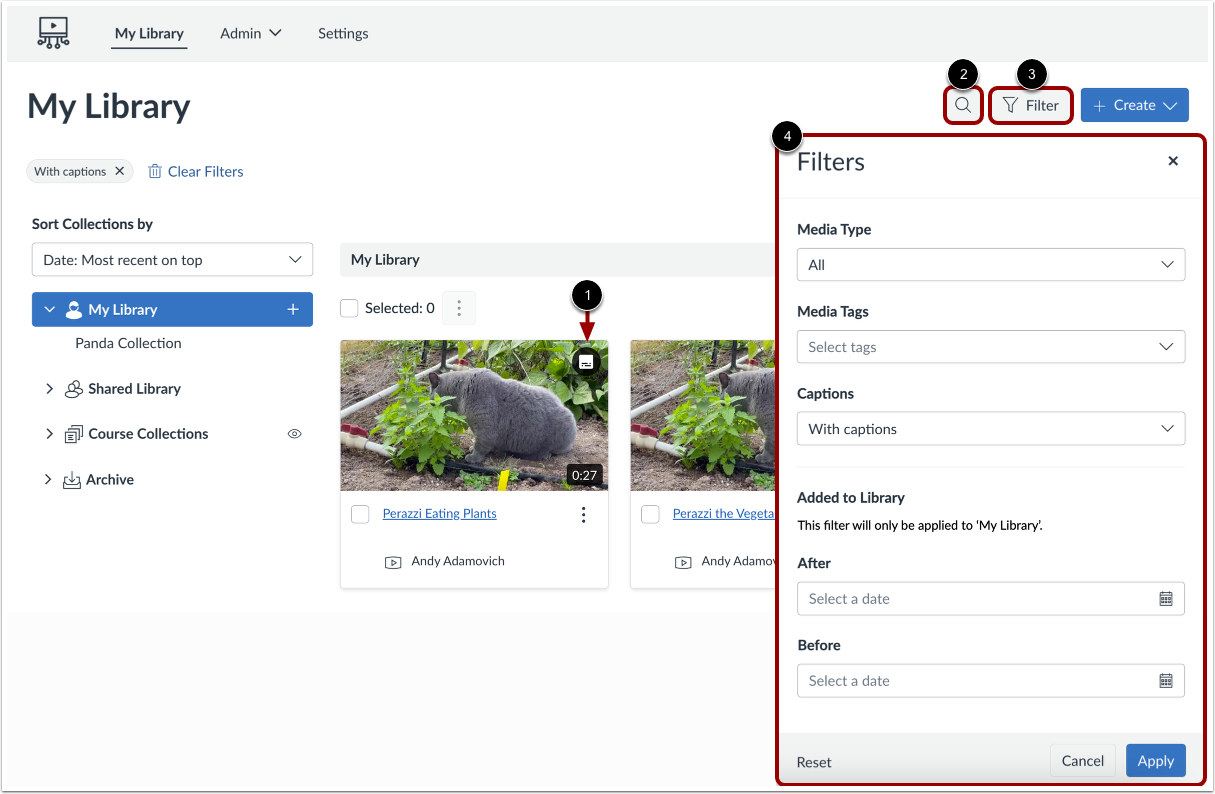Open the Perazzi the Vegeta… title link

coord(724,513)
